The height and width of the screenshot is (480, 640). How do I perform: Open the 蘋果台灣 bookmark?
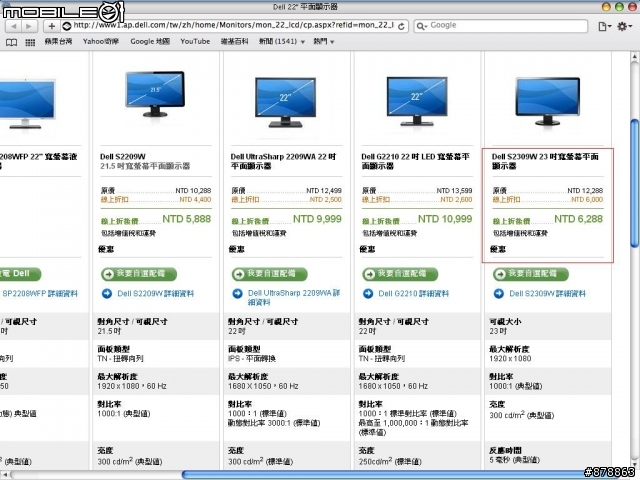tap(58, 41)
